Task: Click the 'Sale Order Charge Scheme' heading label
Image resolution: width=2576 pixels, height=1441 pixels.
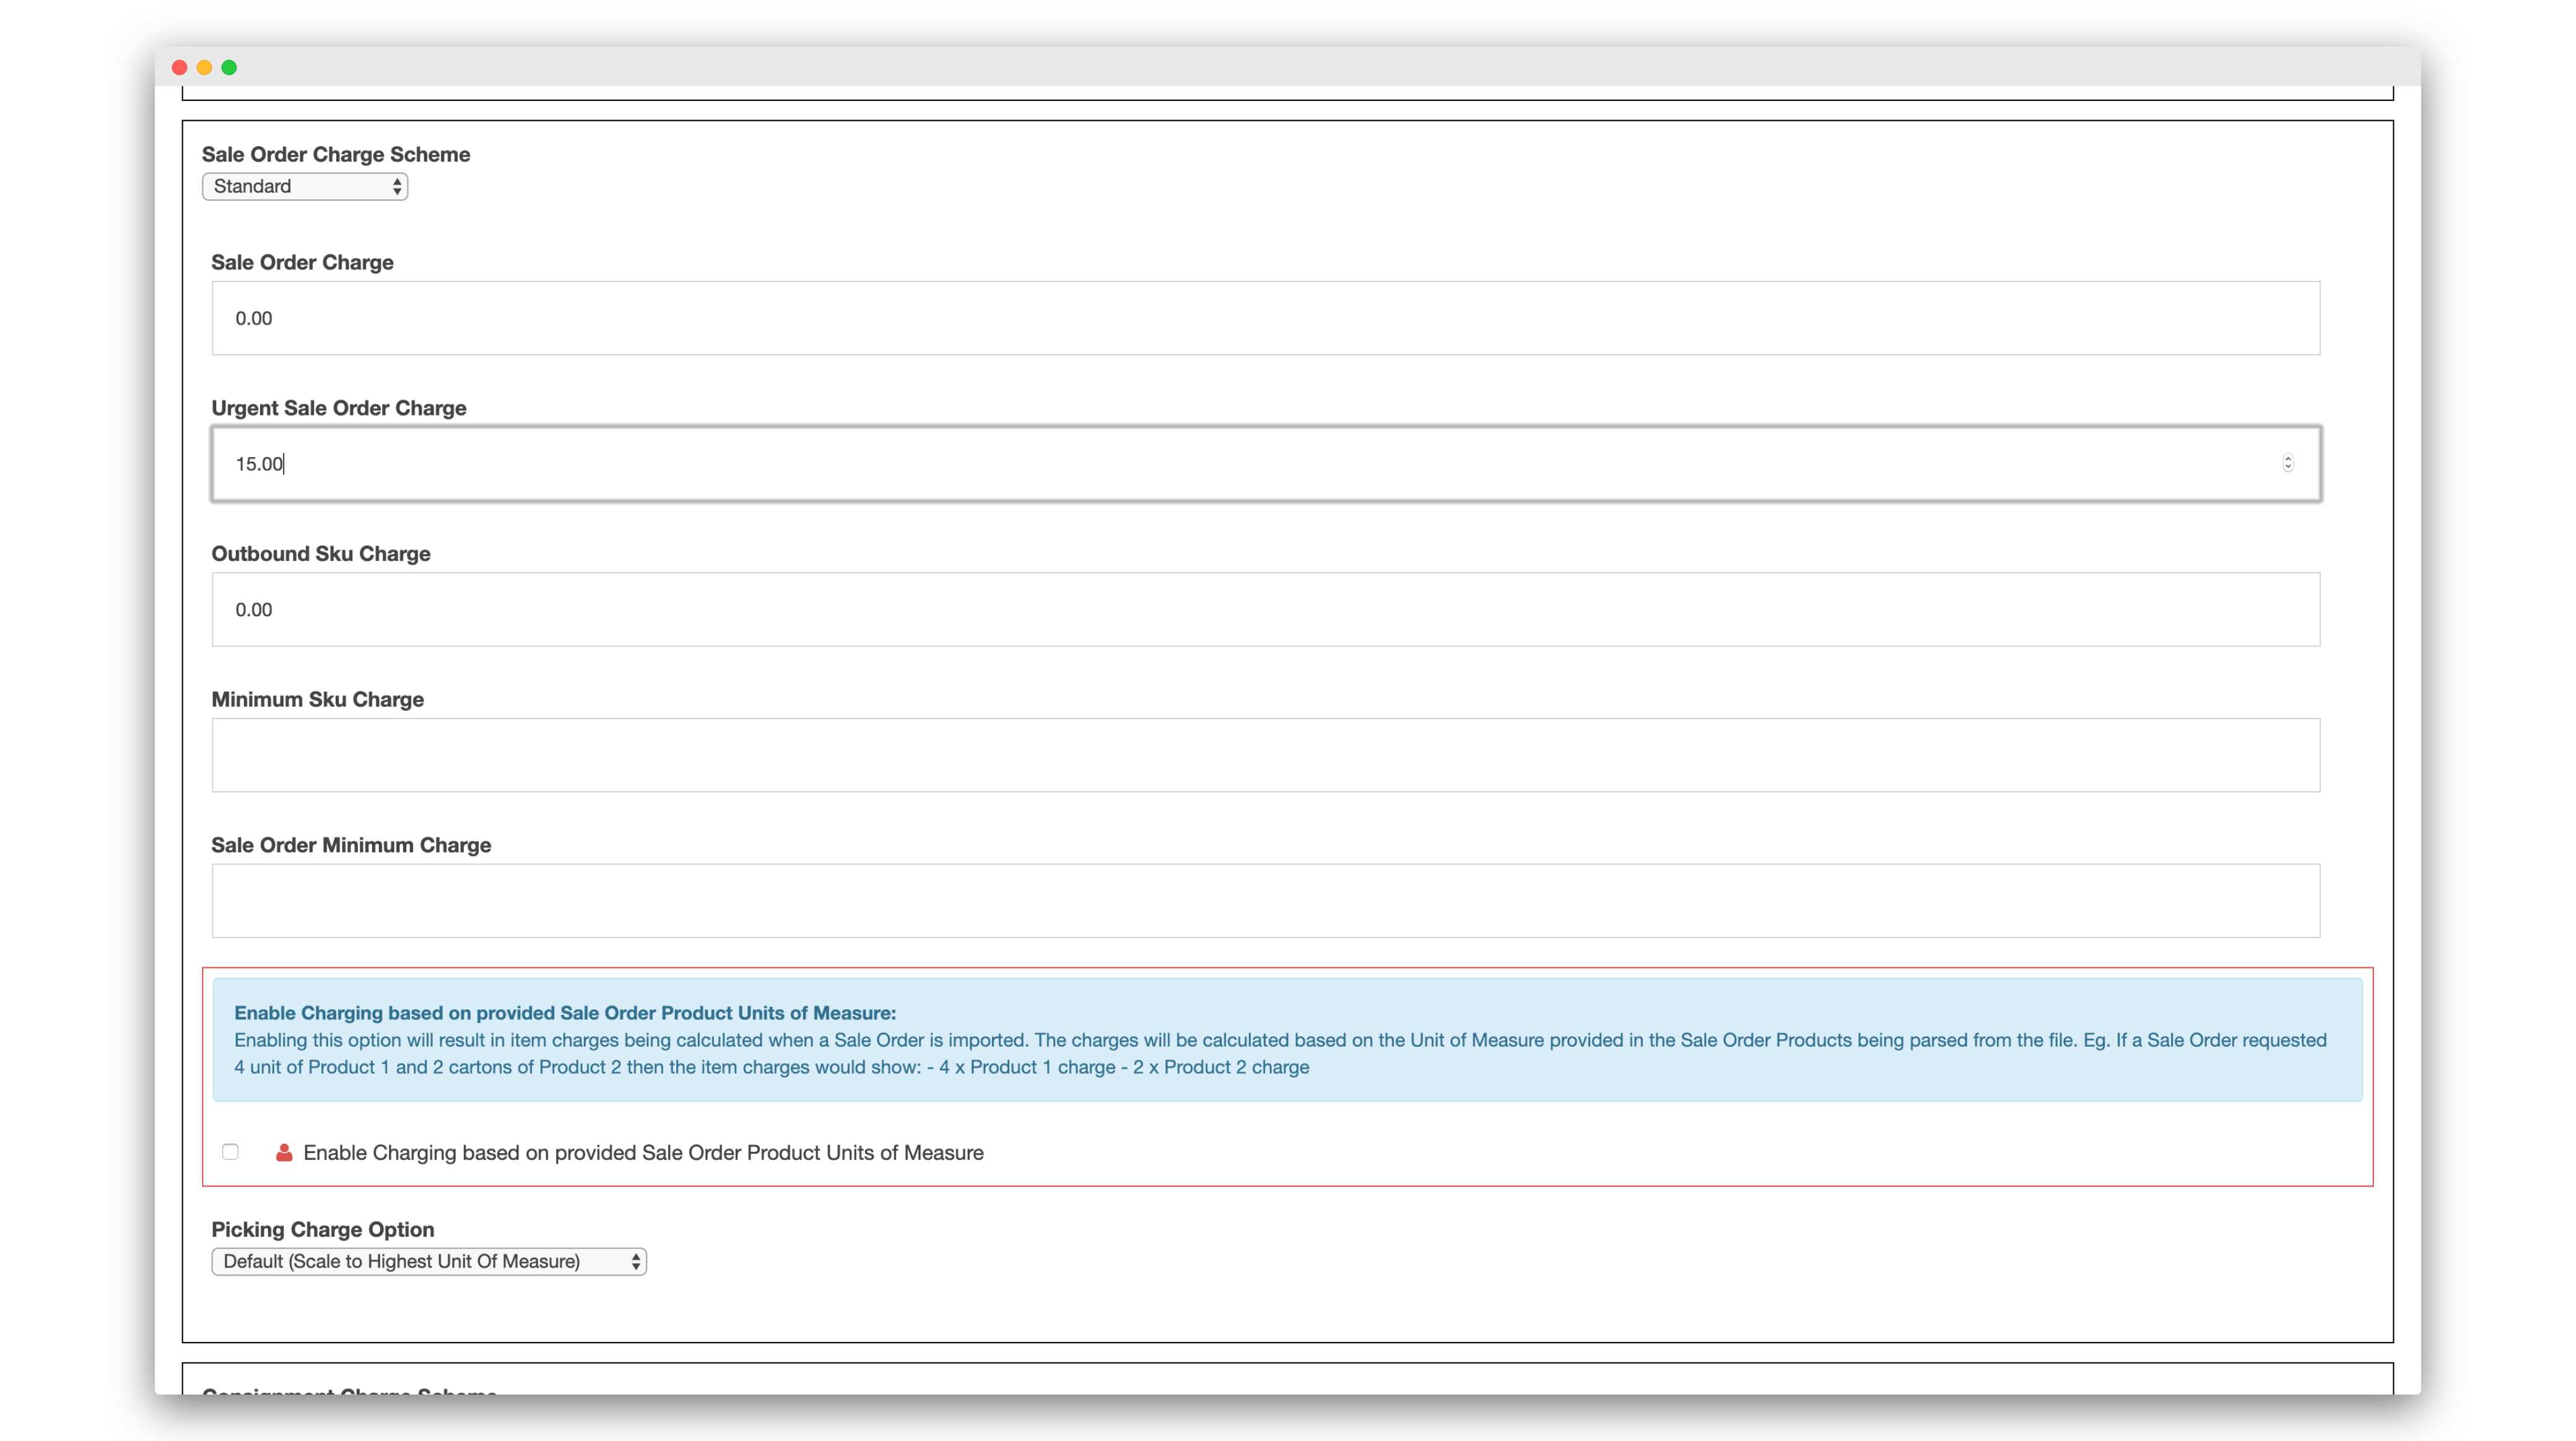Action: click(x=336, y=154)
